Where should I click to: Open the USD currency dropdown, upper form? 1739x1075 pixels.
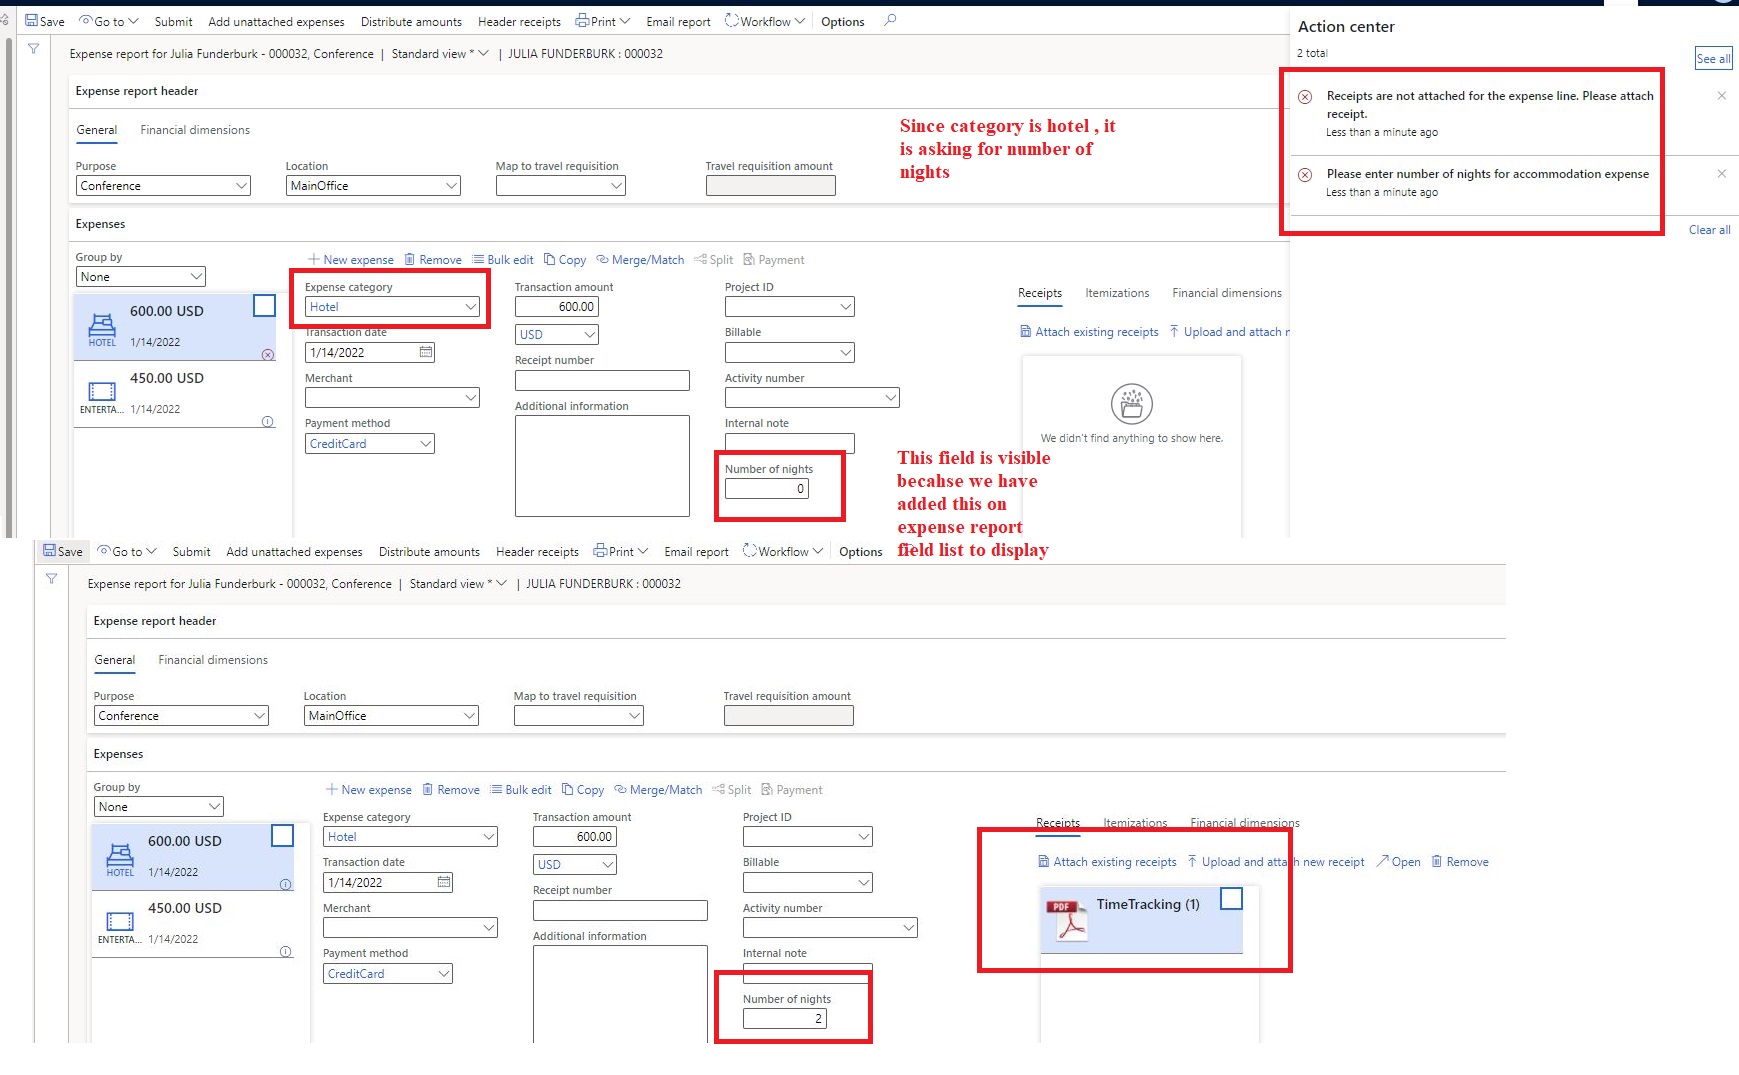tap(589, 335)
